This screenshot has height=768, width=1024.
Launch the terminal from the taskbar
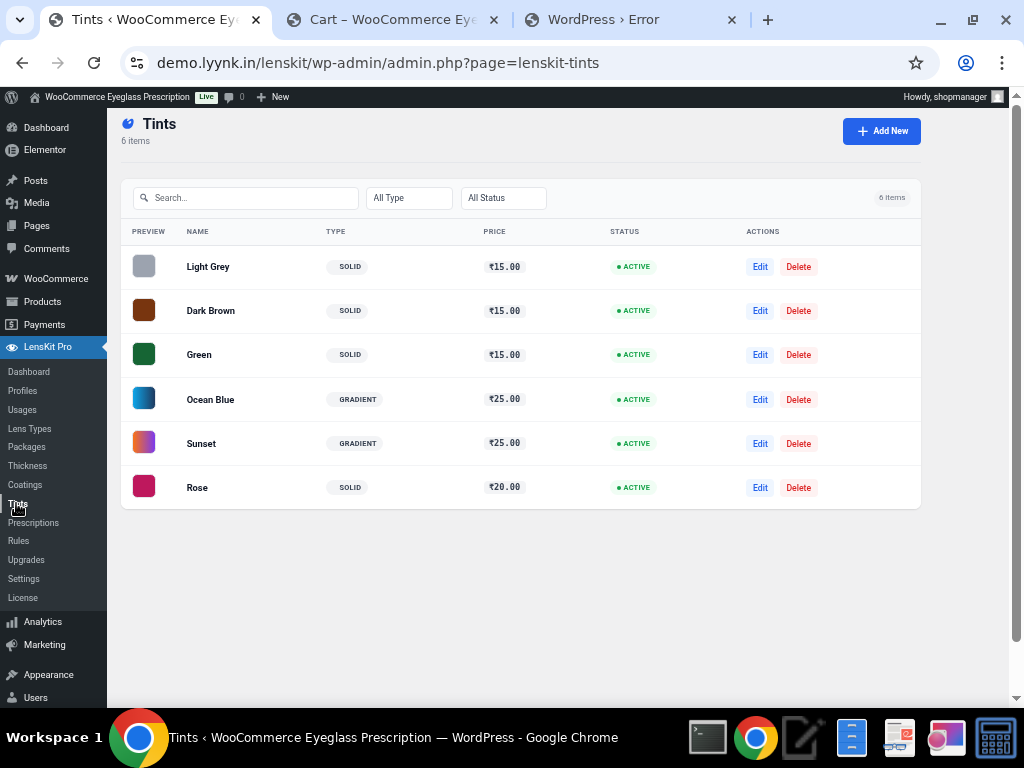(x=708, y=738)
